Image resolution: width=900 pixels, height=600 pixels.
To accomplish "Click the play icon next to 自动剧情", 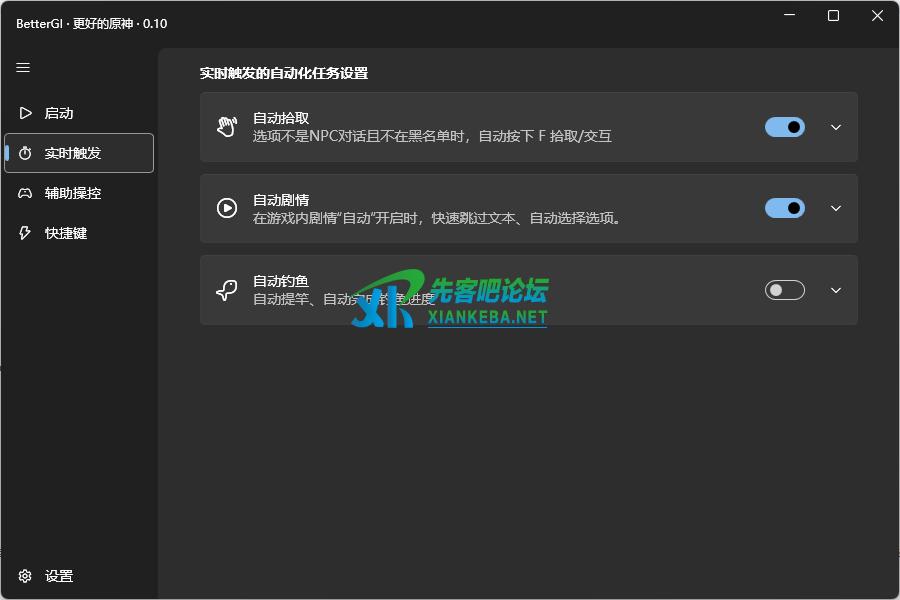I will (226, 208).
